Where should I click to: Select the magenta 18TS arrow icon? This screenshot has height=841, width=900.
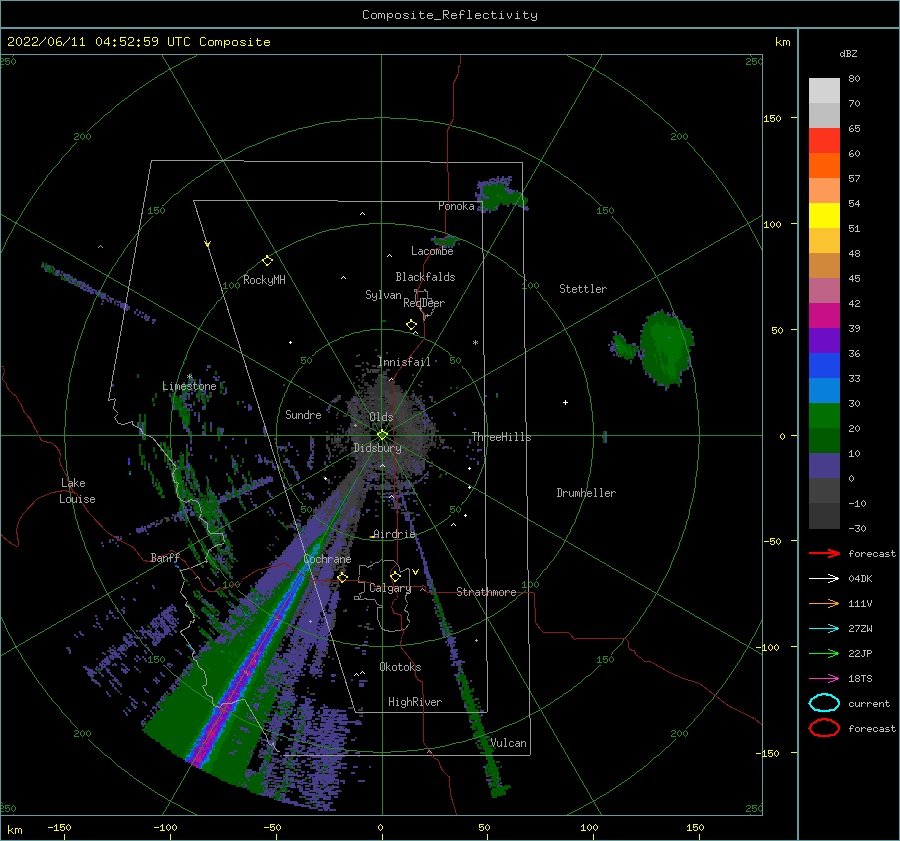[824, 679]
